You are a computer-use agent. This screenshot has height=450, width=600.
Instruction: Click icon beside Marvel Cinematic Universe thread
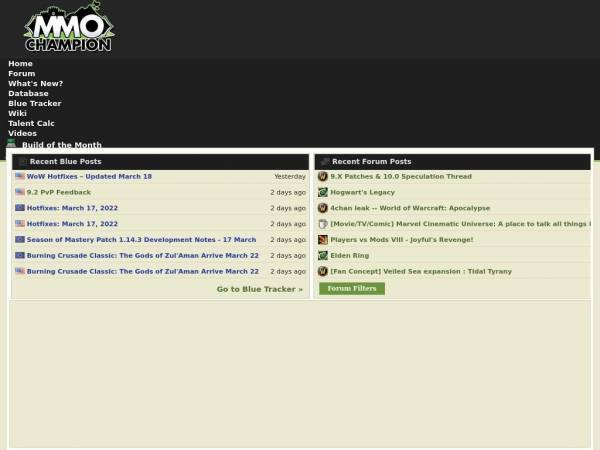[323, 224]
